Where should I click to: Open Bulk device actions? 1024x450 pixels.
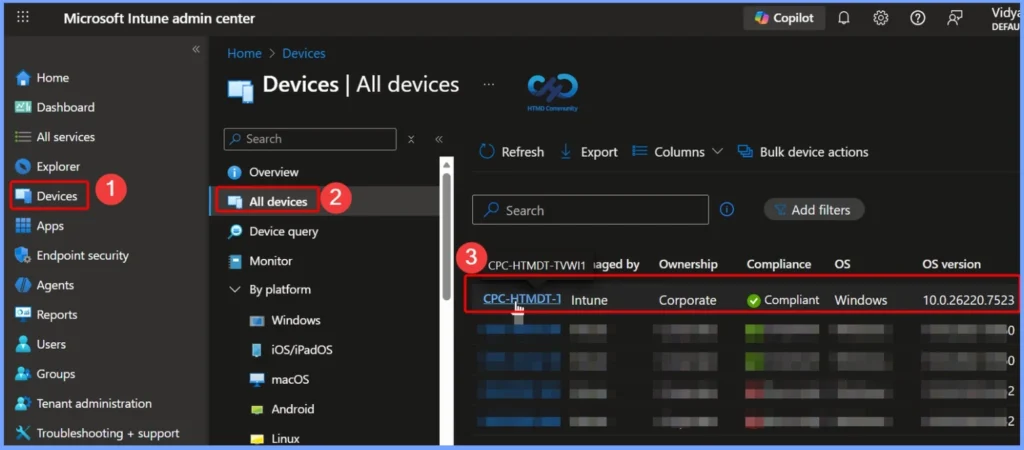[x=803, y=152]
